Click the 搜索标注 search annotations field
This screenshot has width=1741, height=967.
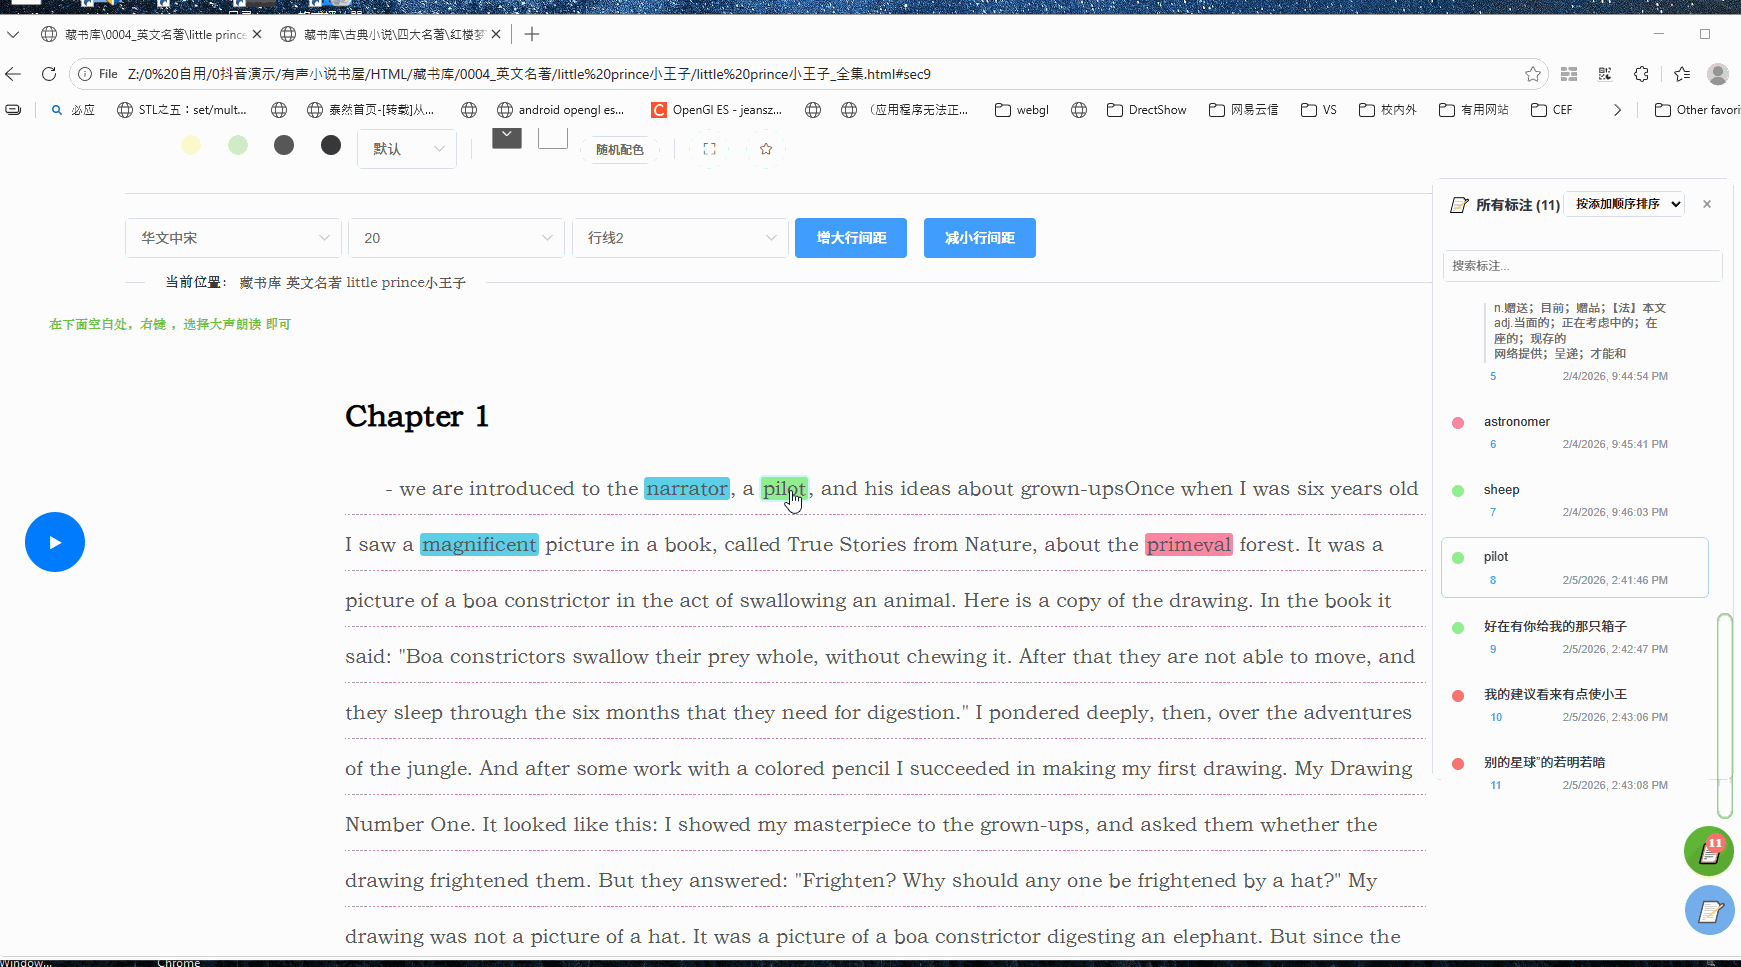1582,266
